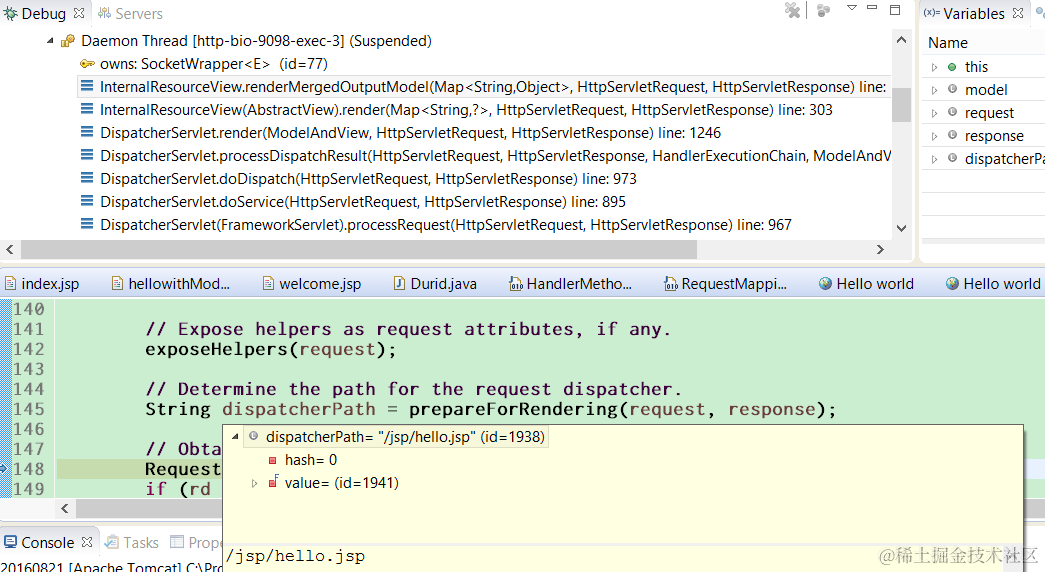Open the HandlerMetho... class file tab

click(570, 284)
